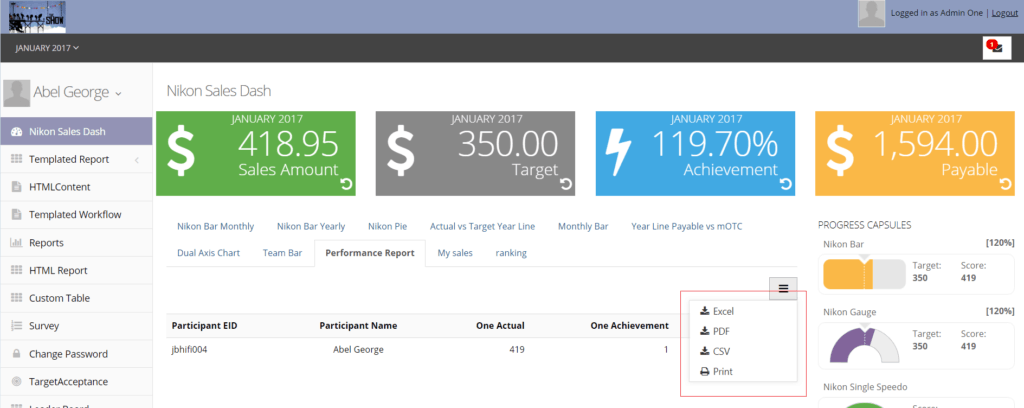Refresh the Achievement tile

[x=786, y=185]
